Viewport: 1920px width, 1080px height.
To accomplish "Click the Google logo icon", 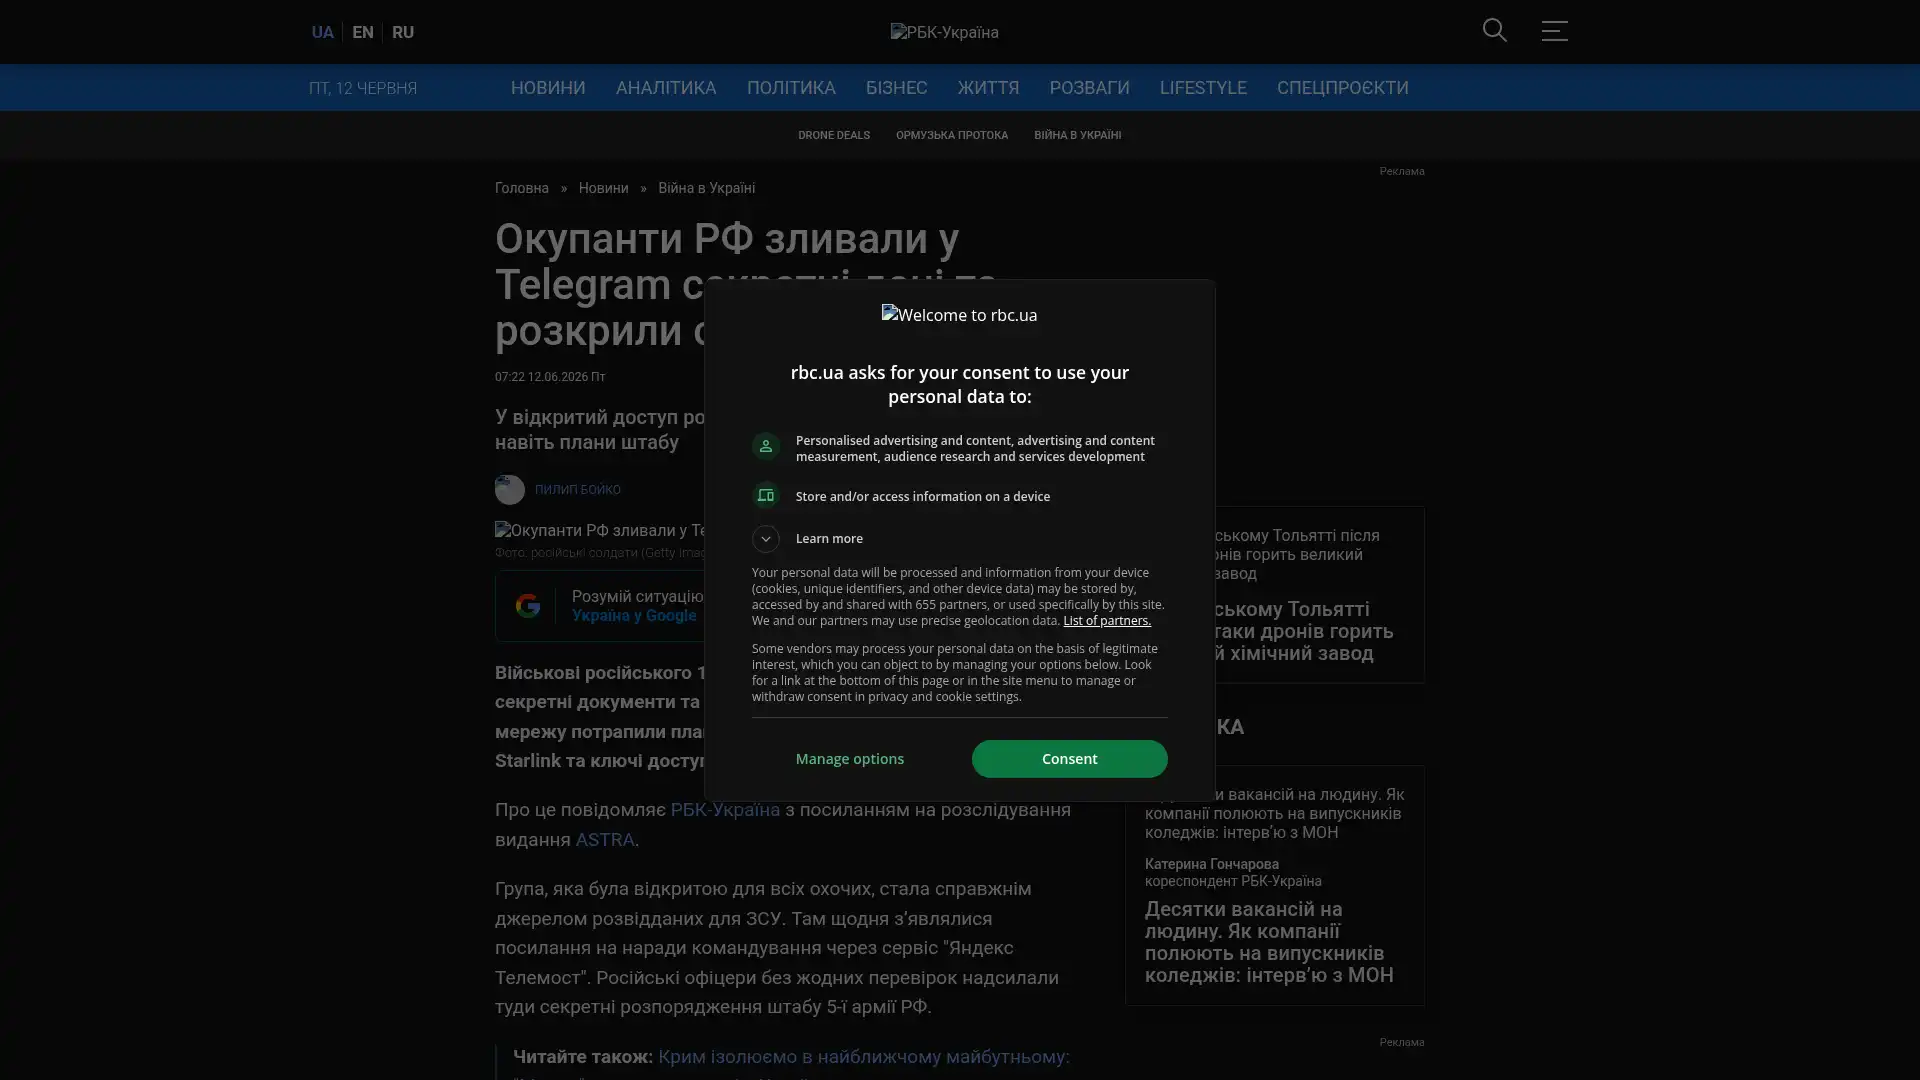I will click(x=527, y=606).
